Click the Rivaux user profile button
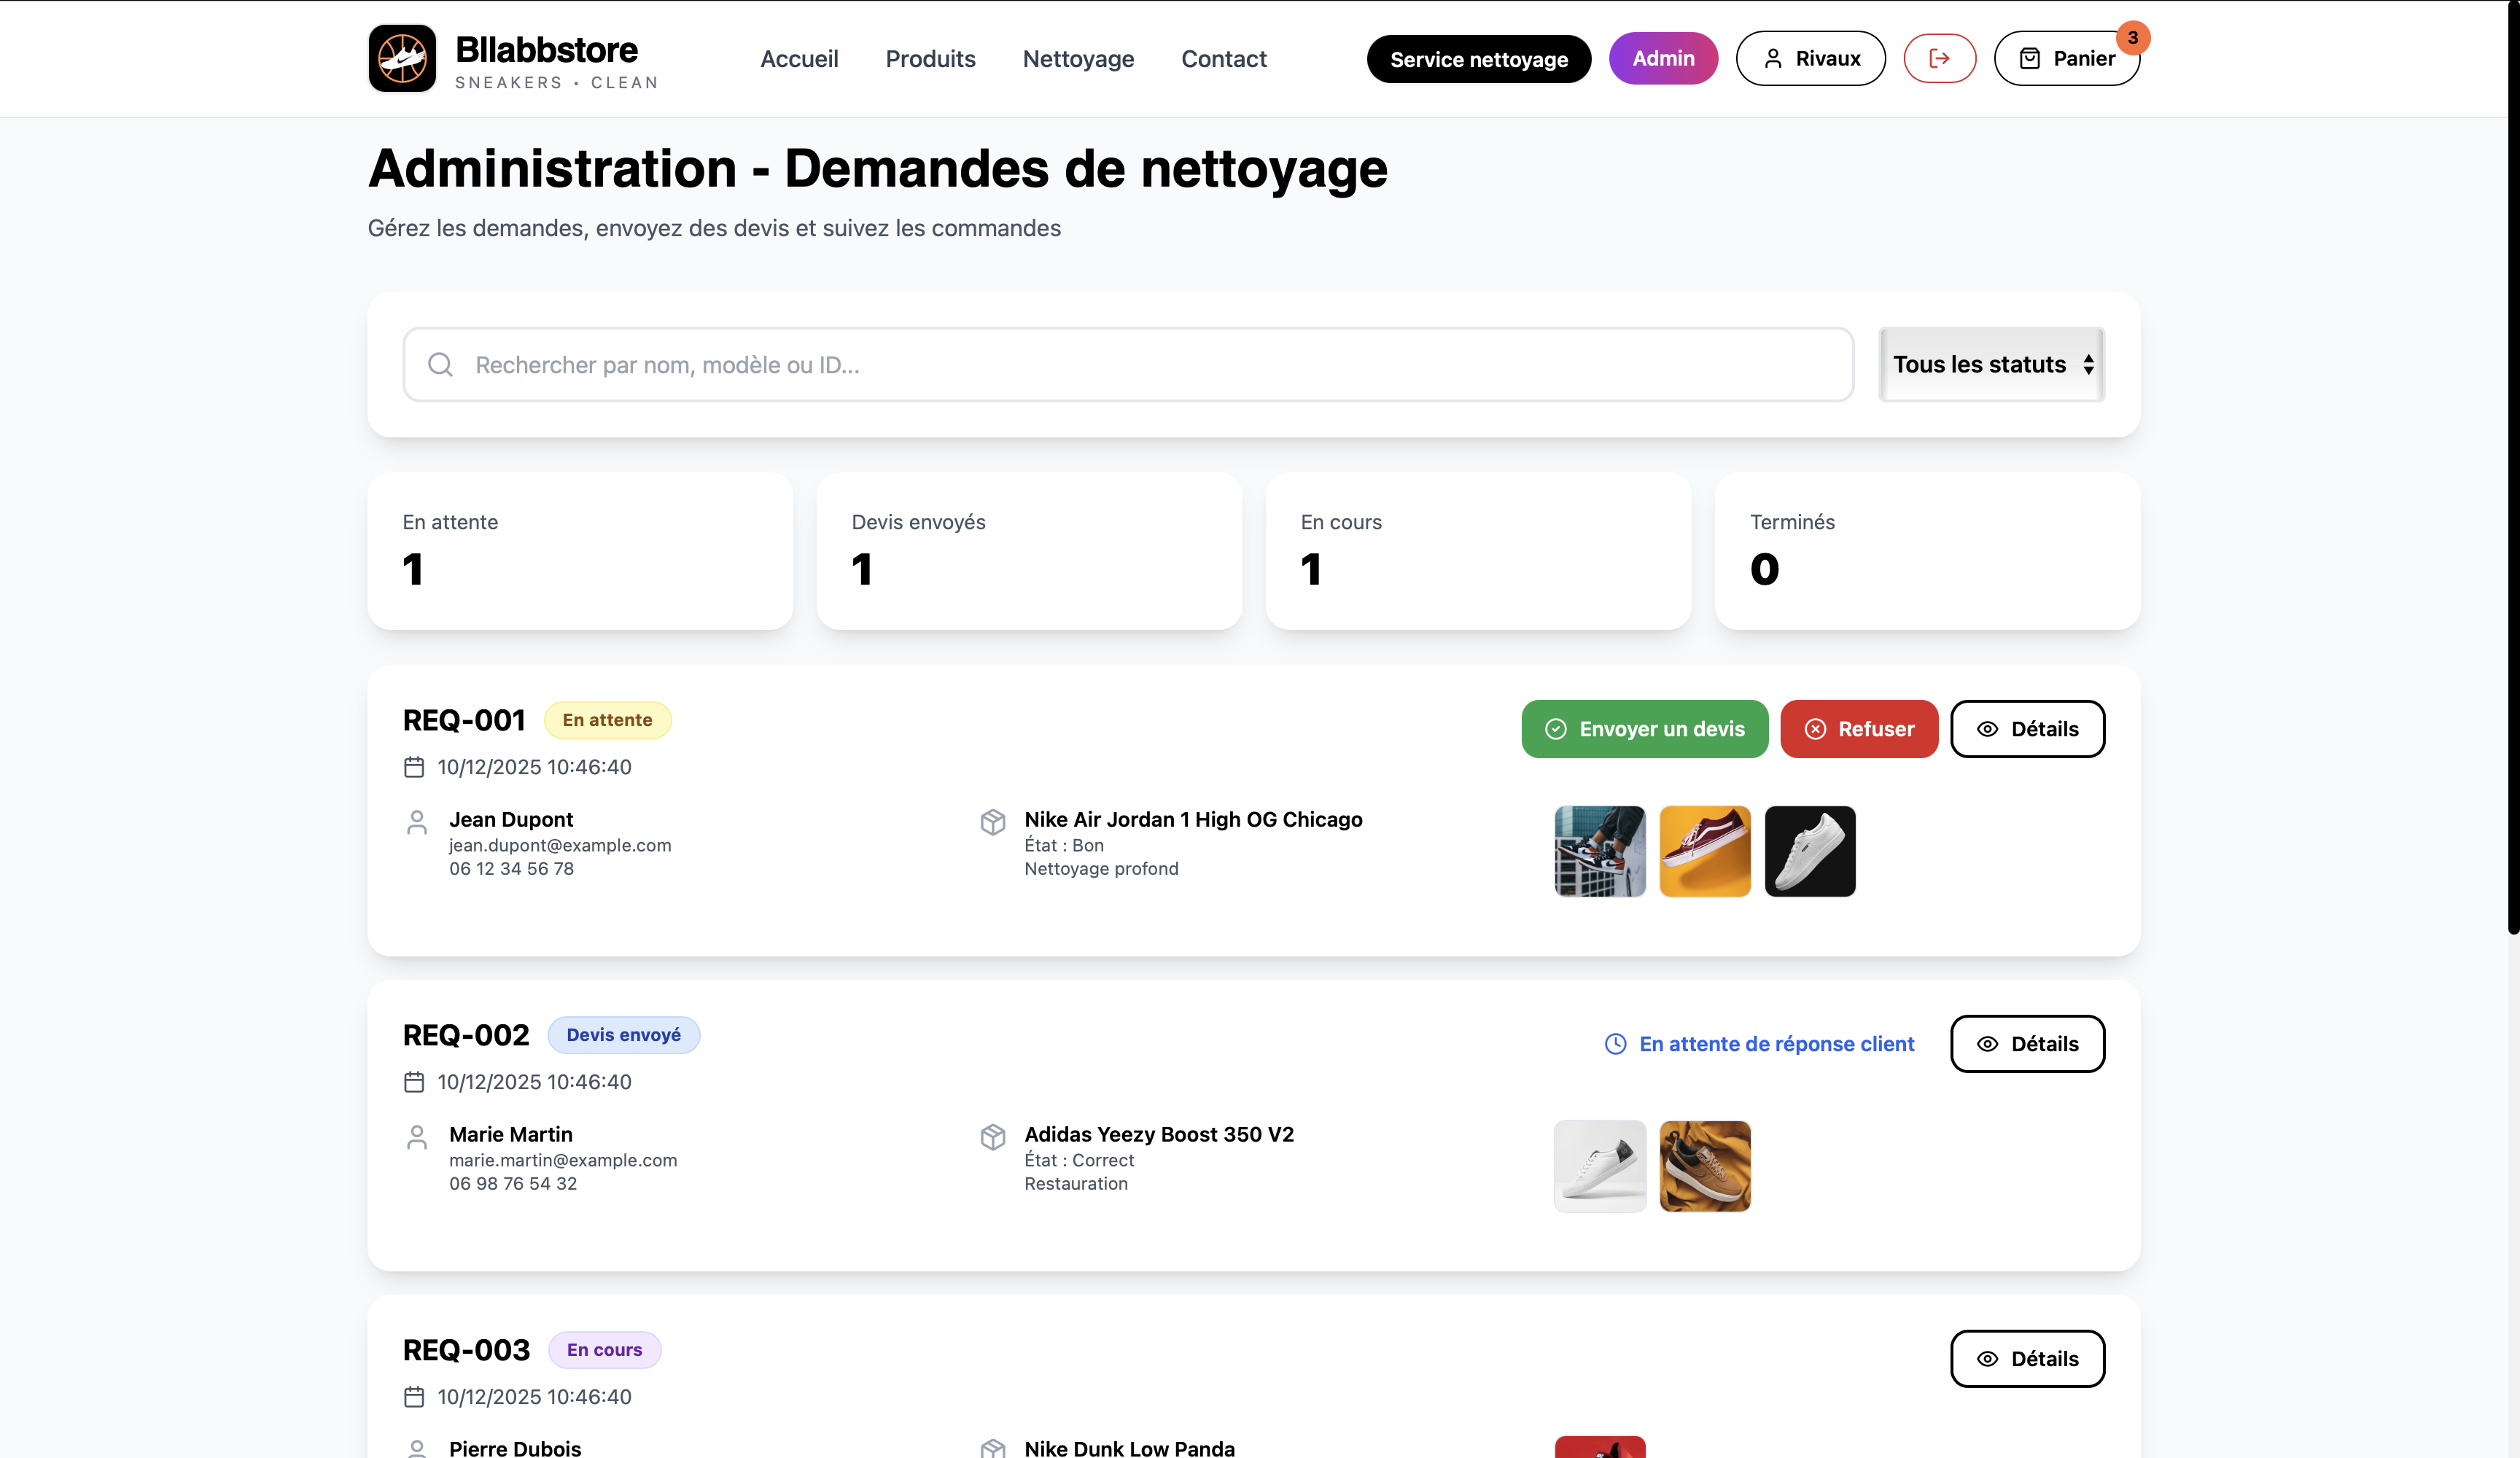 1810,58
